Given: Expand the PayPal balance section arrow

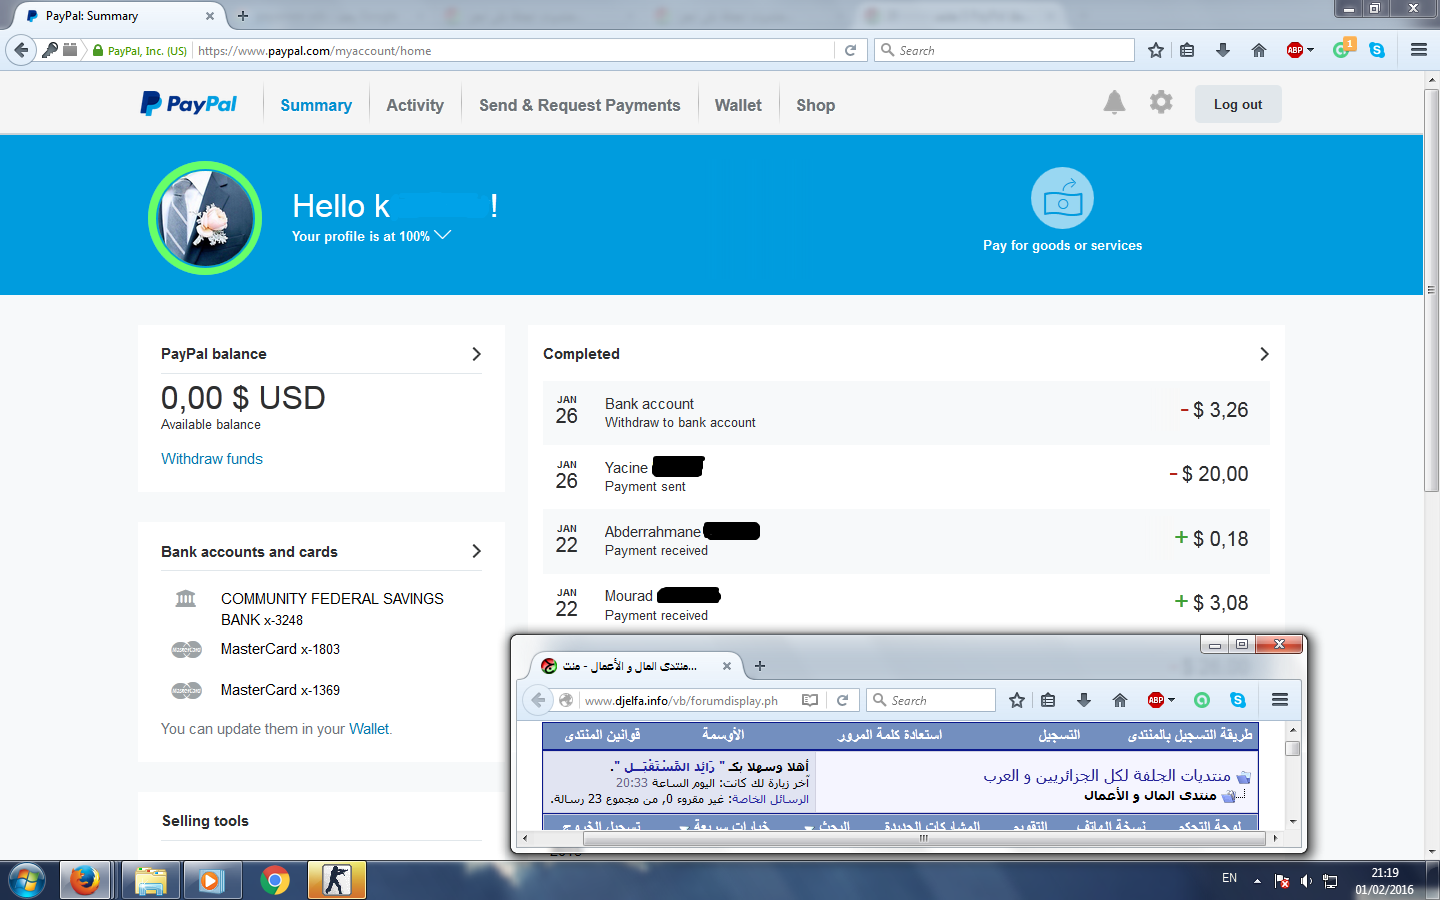Looking at the screenshot, I should pos(476,354).
